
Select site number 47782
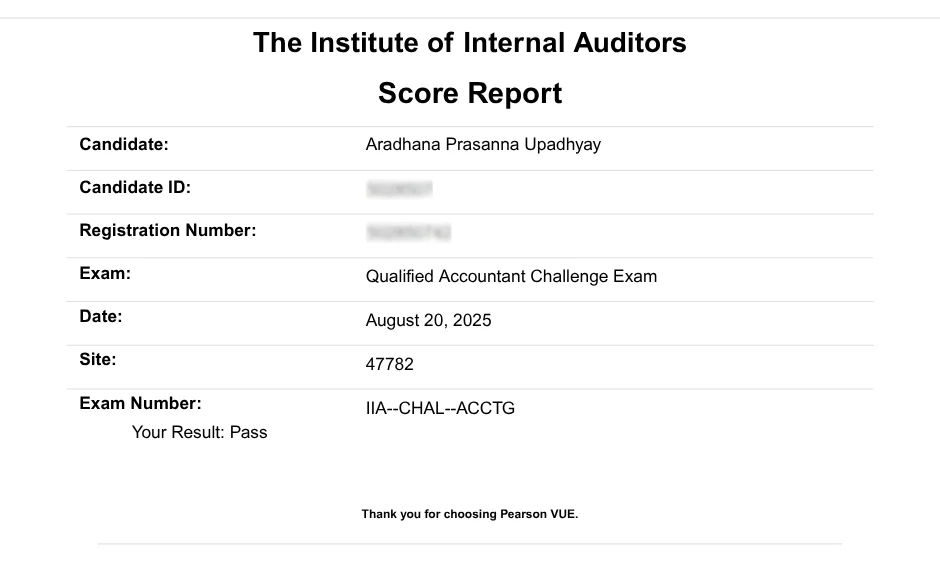click(390, 365)
